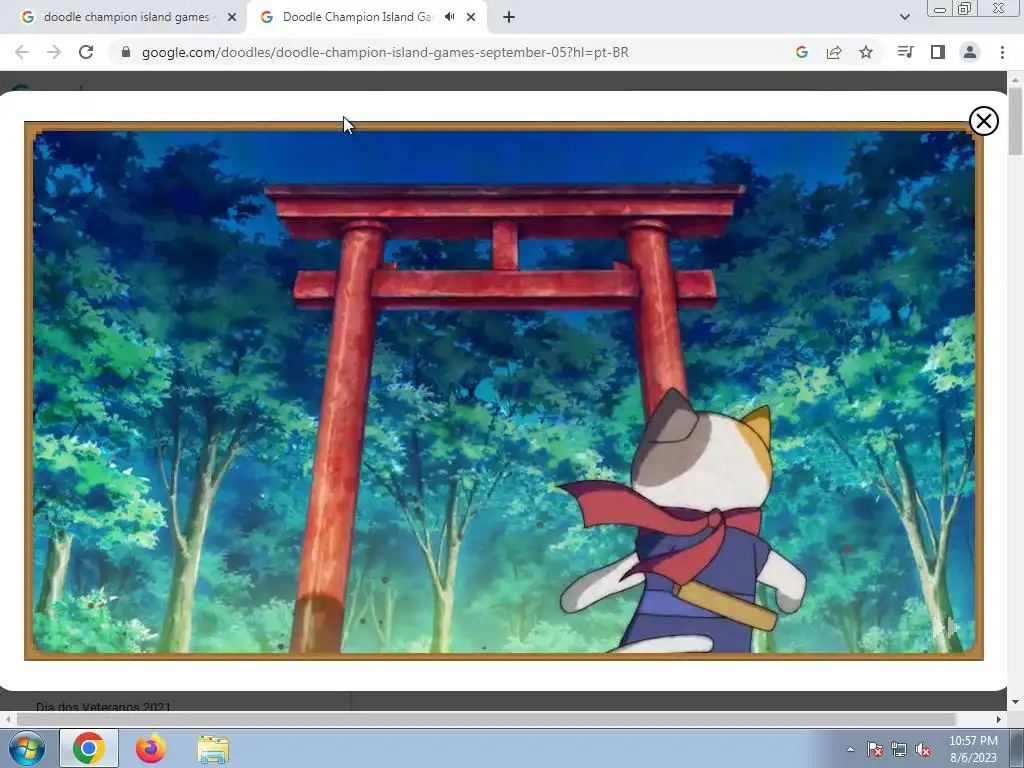Click the Show desktop button
The width and height of the screenshot is (1024, 768).
coord(1017,748)
